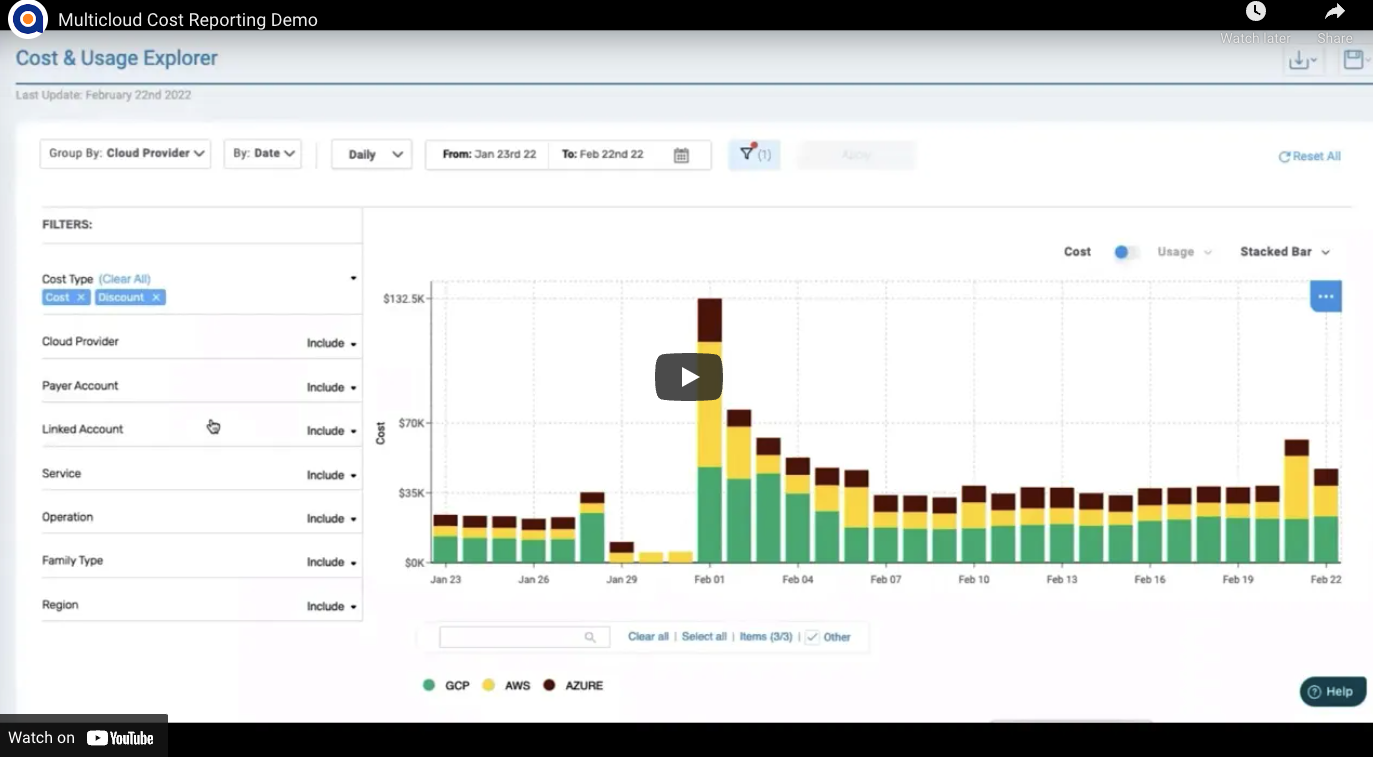Click the disabled Apply button
1373x757 pixels.
coord(856,155)
